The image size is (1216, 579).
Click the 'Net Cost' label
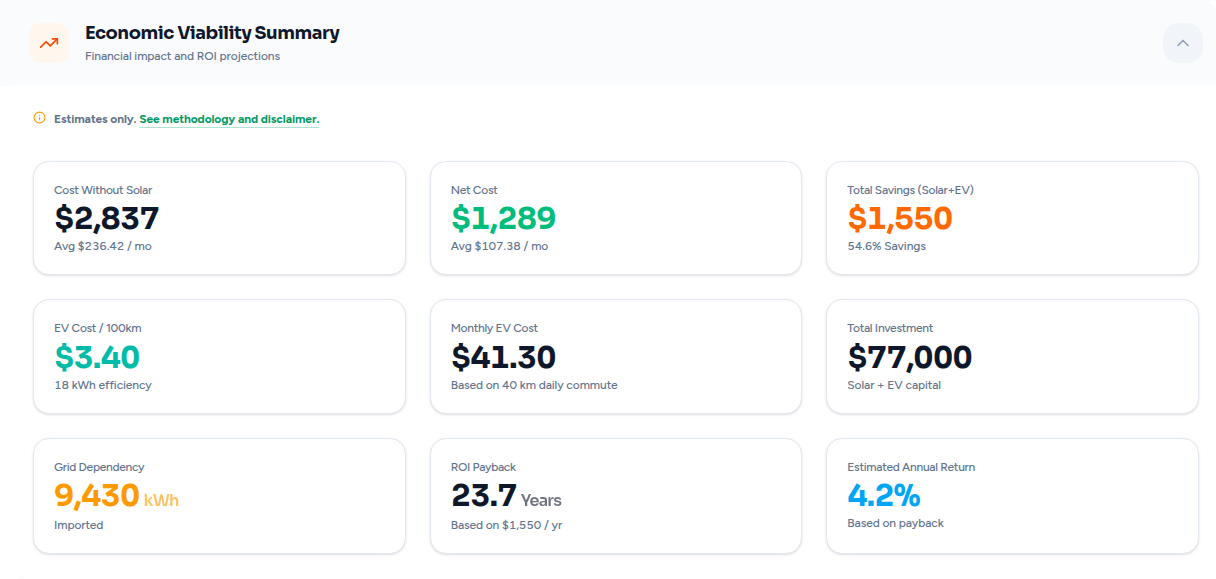474,190
